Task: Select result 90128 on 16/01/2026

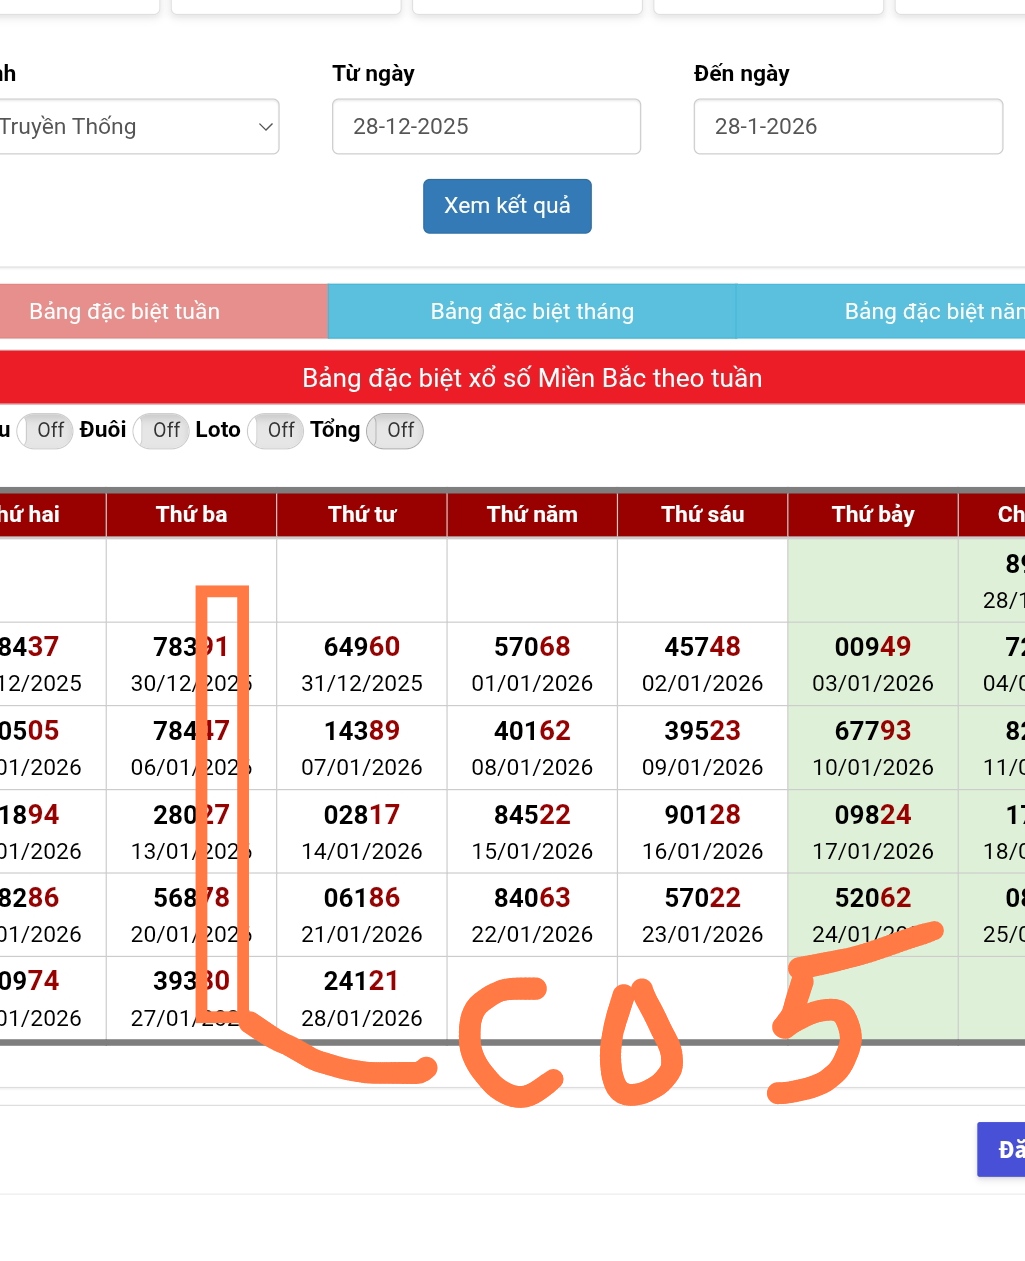Action: (x=703, y=815)
